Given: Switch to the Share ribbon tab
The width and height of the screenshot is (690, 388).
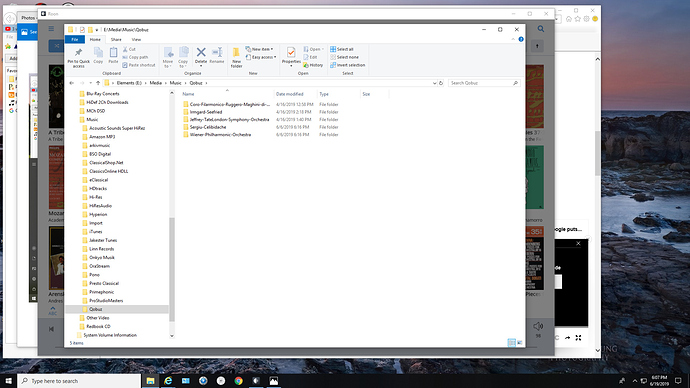Looking at the screenshot, I should 116,40.
